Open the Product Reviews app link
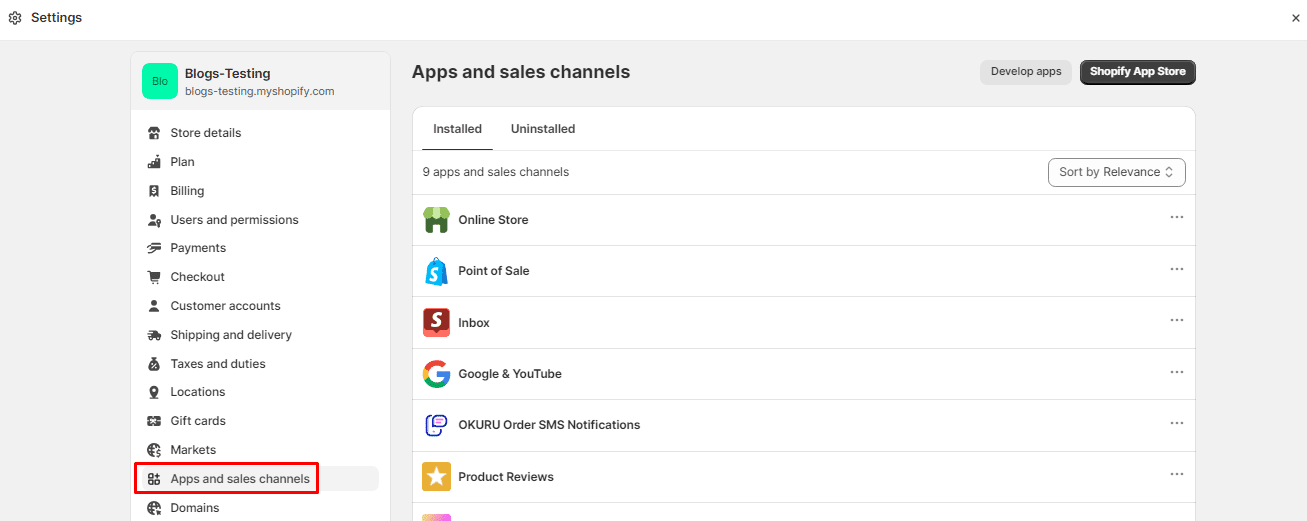 pyautogui.click(x=506, y=477)
